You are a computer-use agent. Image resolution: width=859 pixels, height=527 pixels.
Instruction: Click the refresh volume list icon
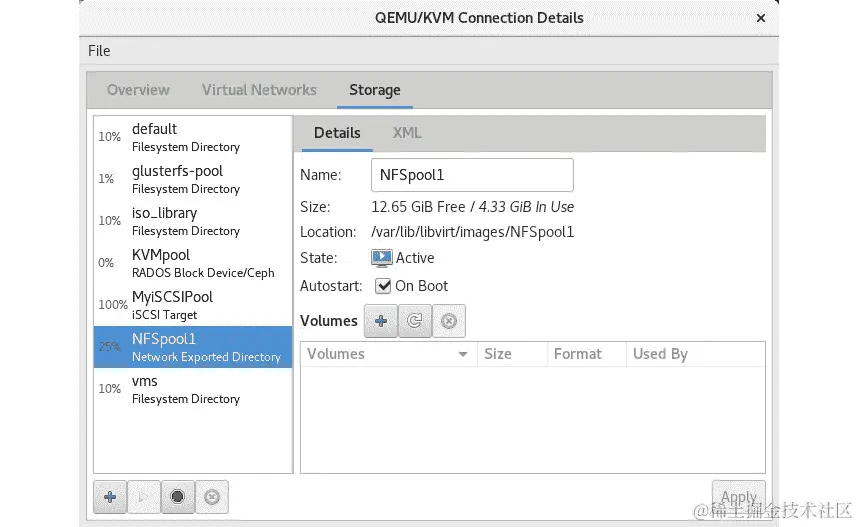click(415, 321)
